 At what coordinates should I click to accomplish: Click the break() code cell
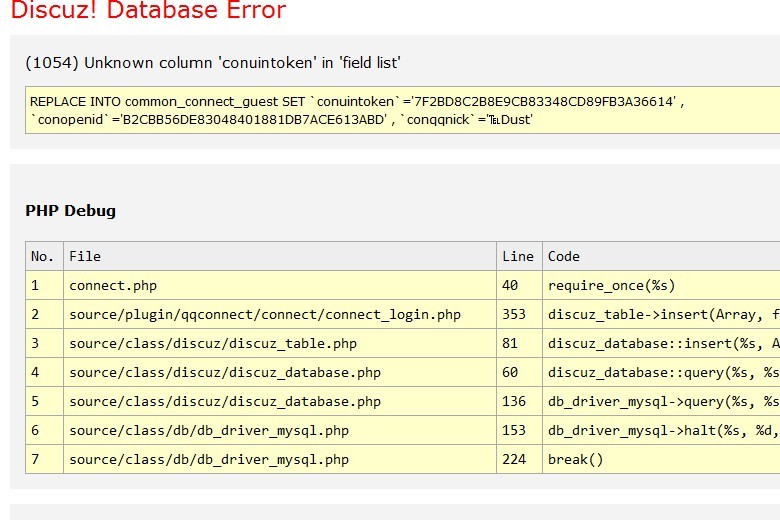coord(576,460)
